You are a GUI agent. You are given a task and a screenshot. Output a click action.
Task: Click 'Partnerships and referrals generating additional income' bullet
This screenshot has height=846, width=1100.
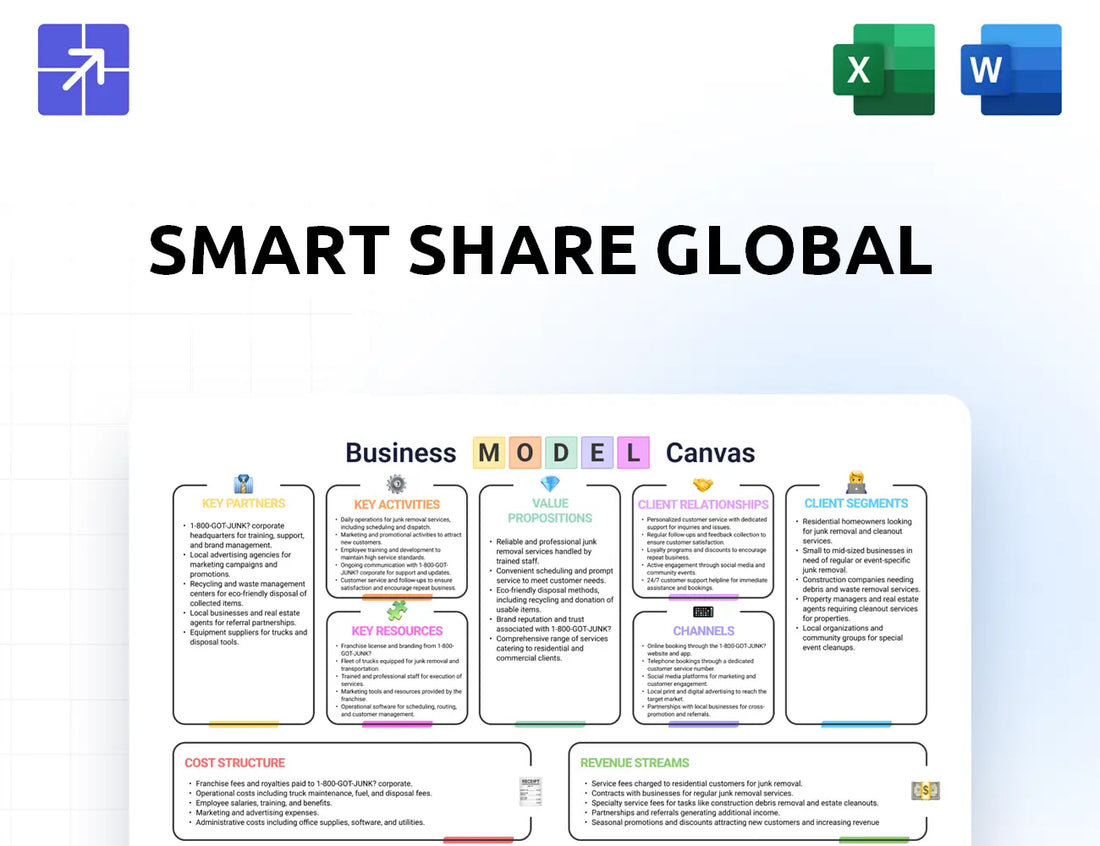point(685,812)
